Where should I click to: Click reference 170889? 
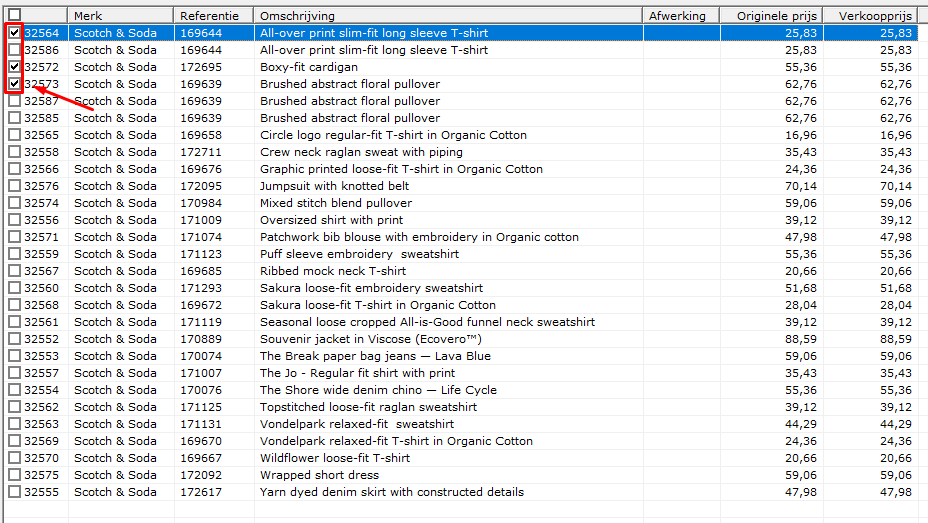pyautogui.click(x=201, y=339)
